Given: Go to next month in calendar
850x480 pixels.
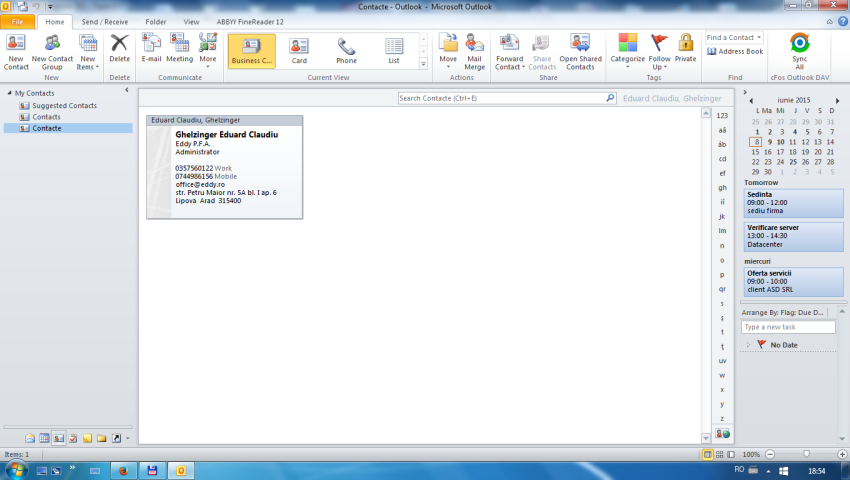Looking at the screenshot, I should tap(838, 100).
